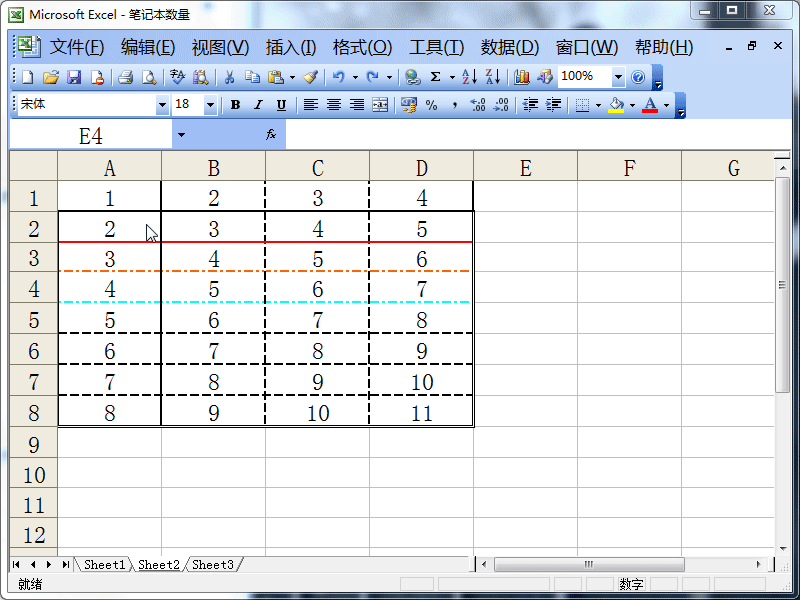Expand AutoSum functions arrow
800x600 pixels.
click(x=452, y=78)
